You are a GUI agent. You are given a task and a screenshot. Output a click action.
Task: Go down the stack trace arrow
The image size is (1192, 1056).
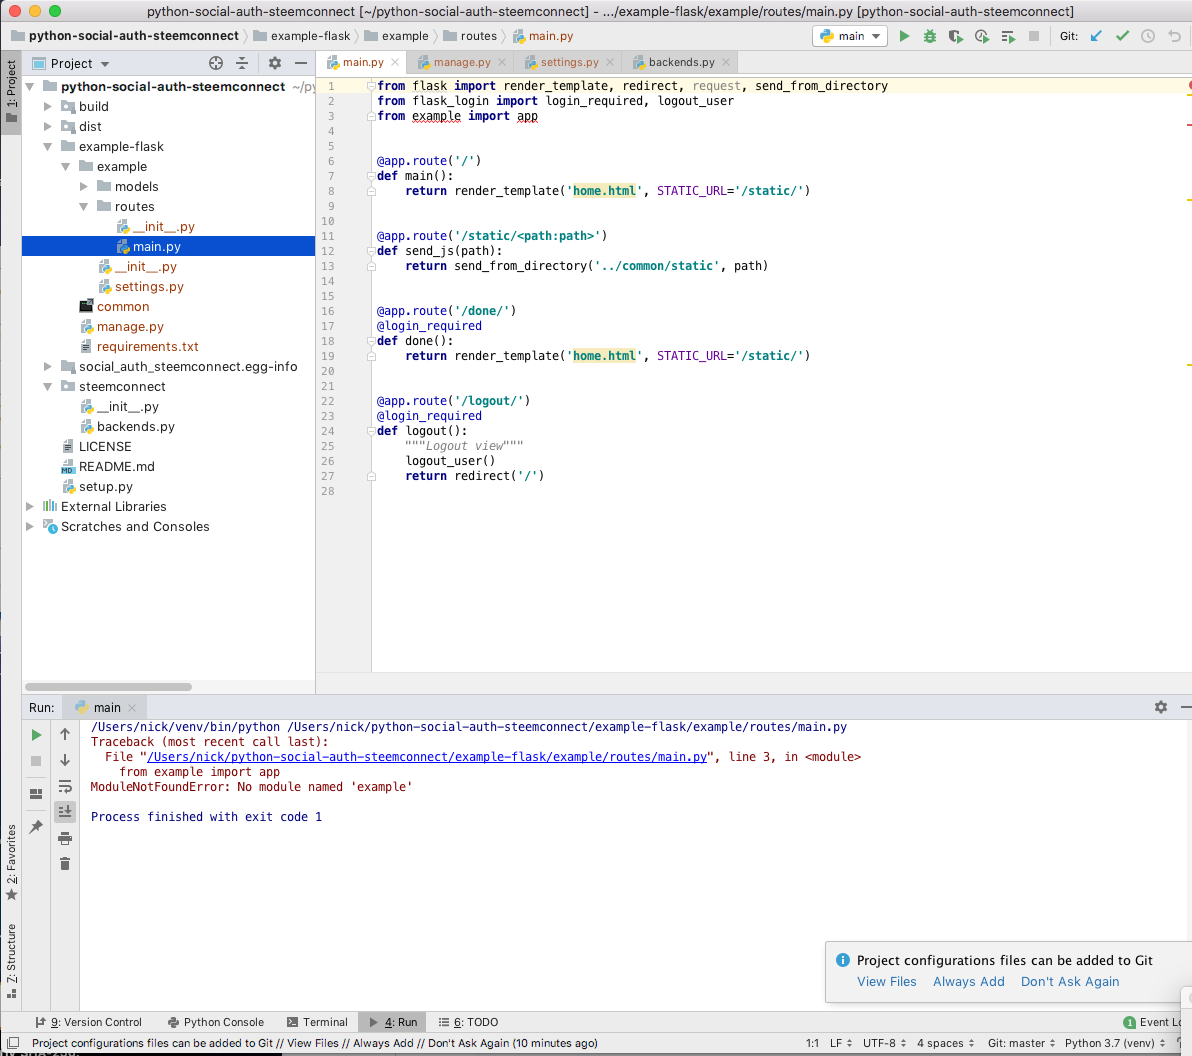[65, 760]
